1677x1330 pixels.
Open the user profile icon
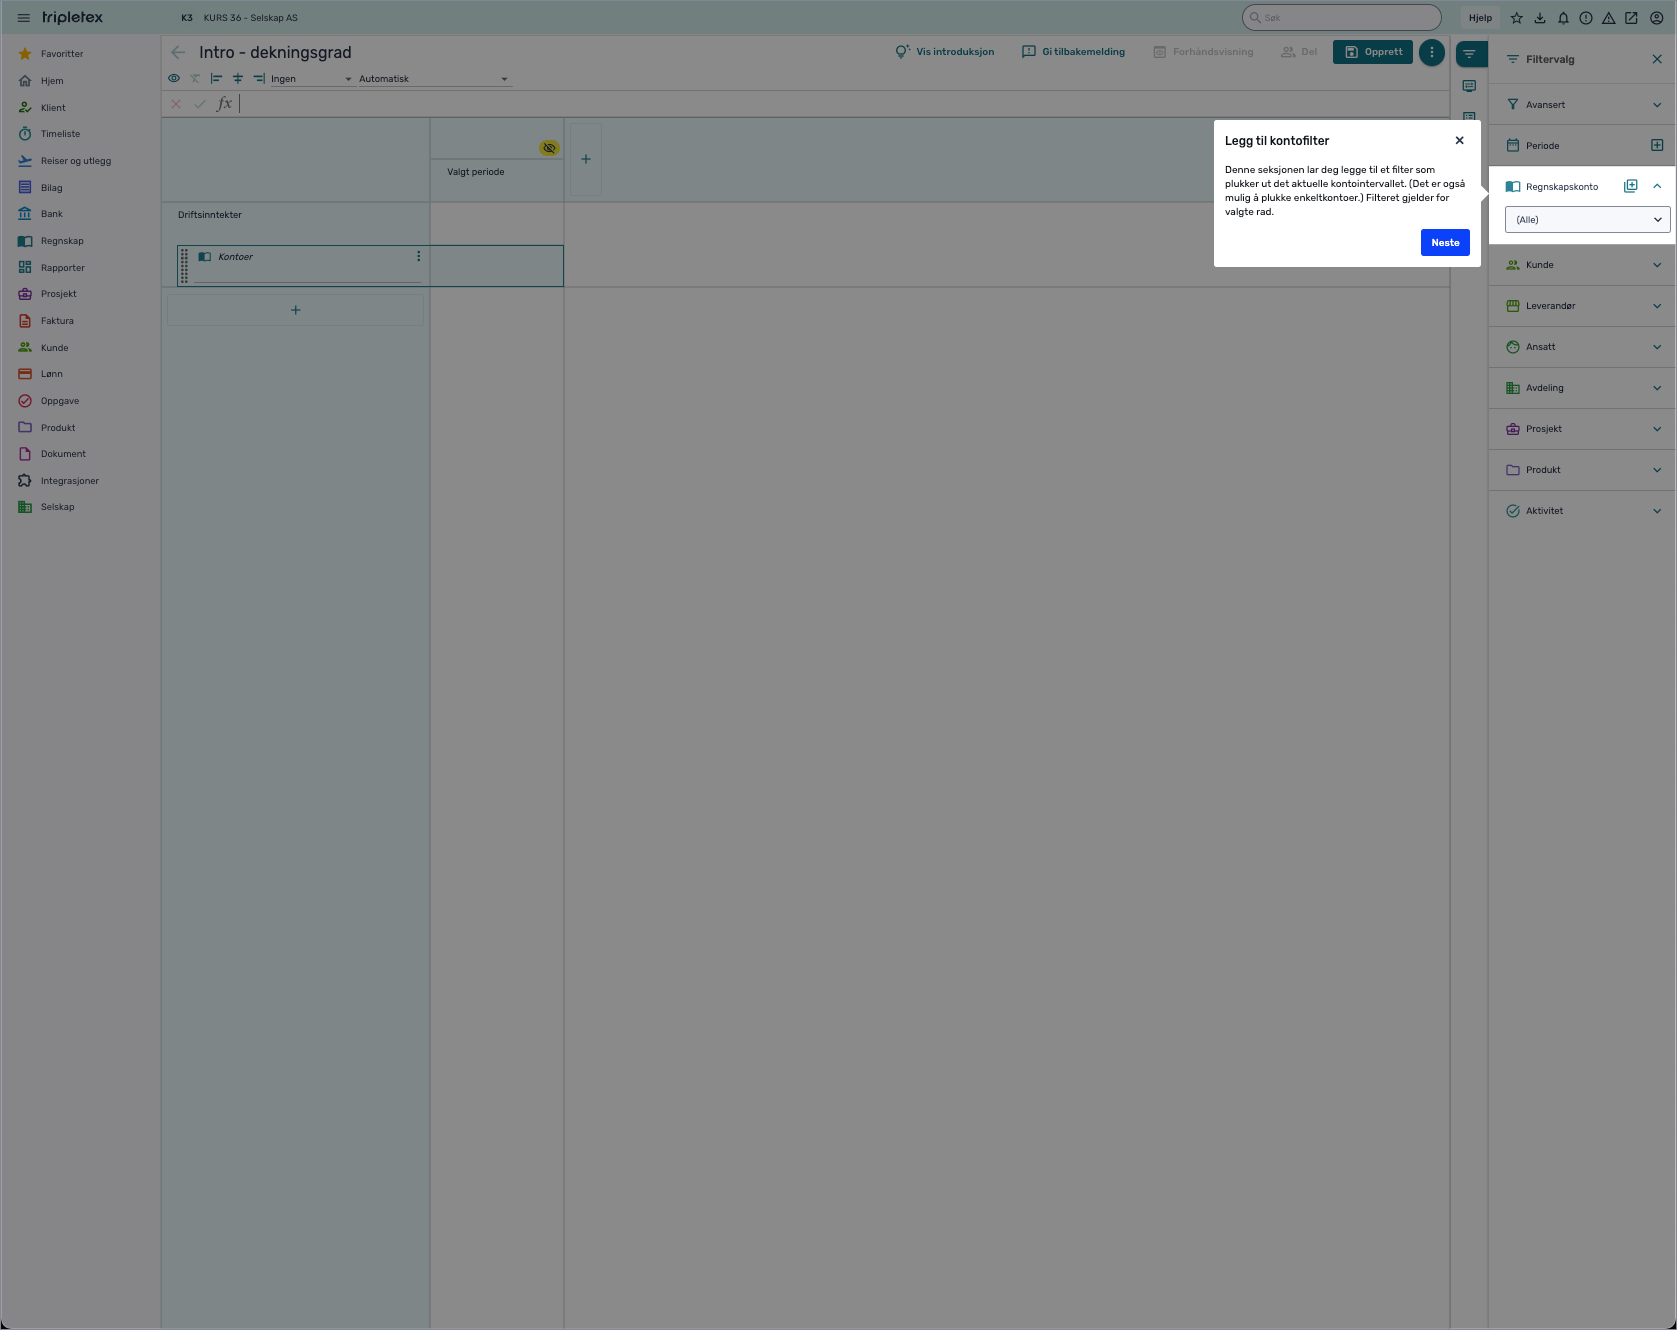1656,18
